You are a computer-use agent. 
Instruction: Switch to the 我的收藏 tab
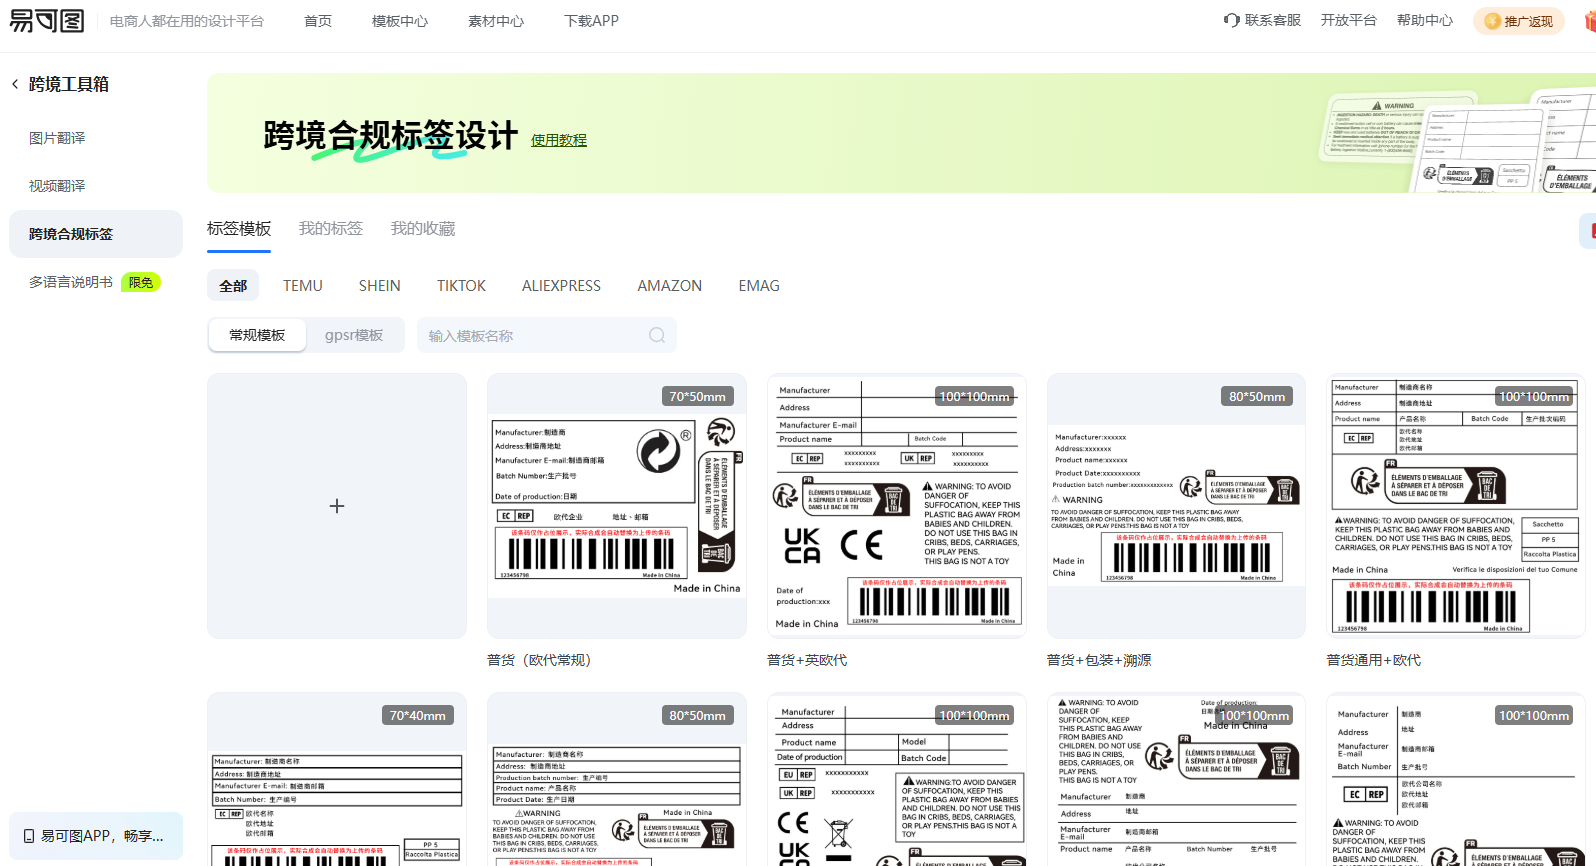(423, 229)
